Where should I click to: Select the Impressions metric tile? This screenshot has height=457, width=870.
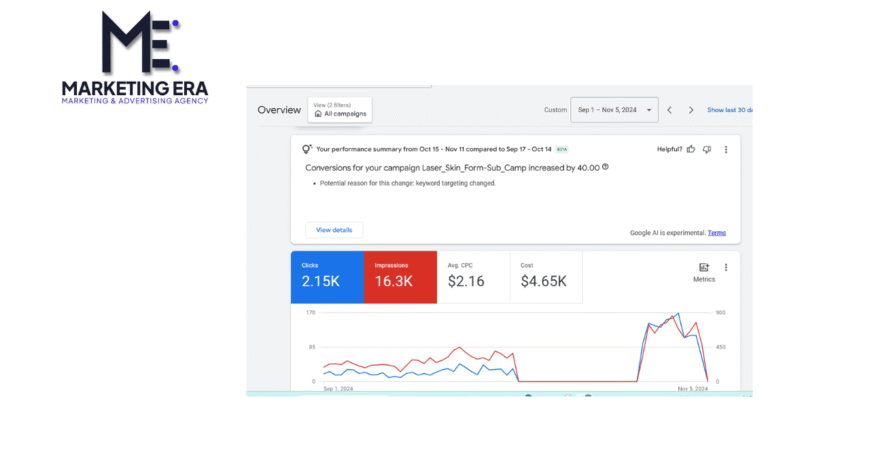pos(400,275)
